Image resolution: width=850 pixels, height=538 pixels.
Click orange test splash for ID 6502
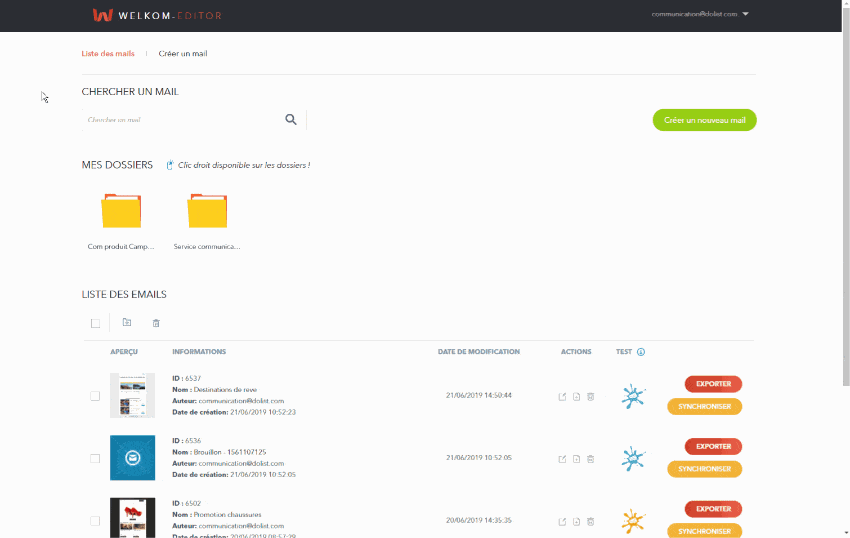pos(633,521)
